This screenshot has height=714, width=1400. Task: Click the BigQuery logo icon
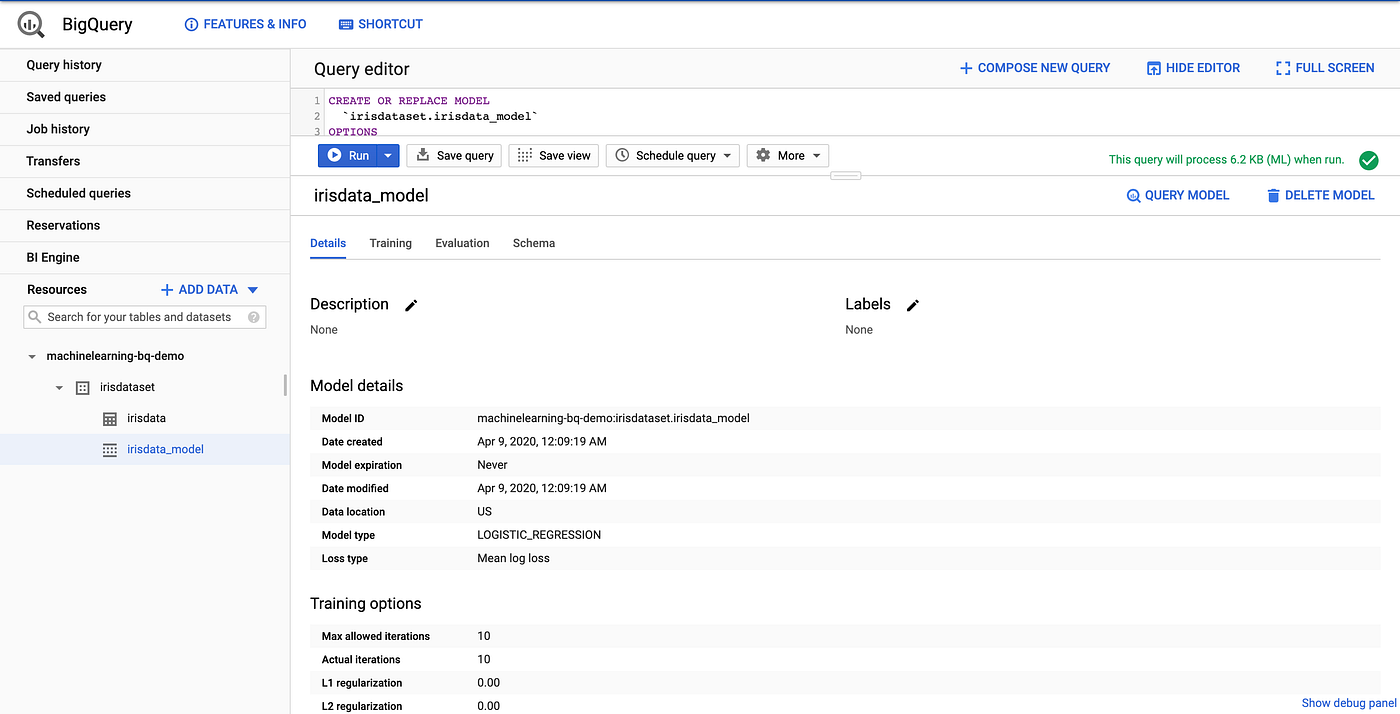coord(29,23)
